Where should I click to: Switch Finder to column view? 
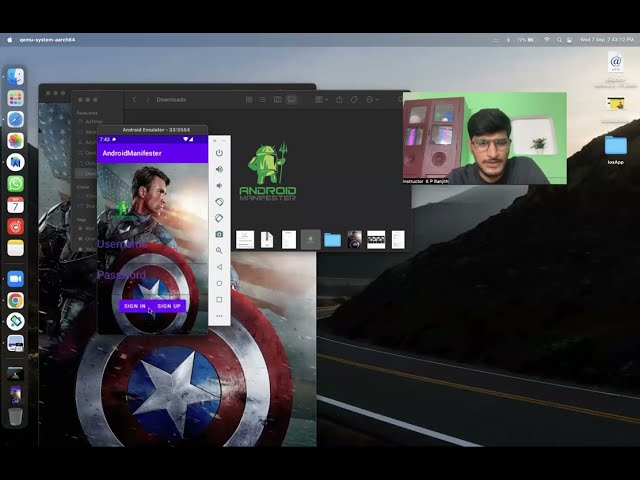point(277,100)
